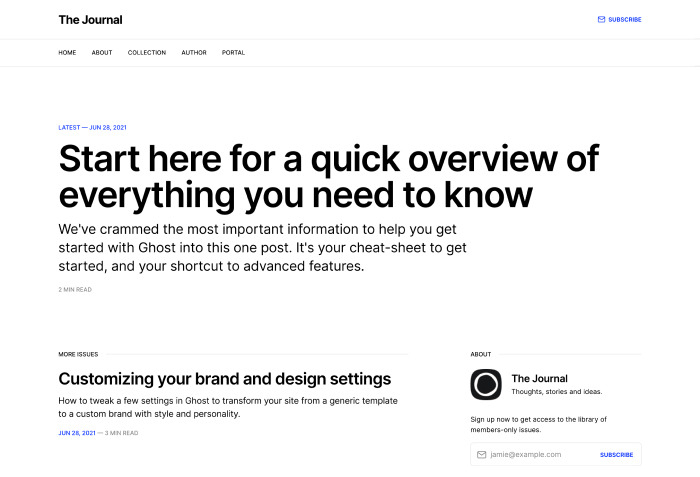
Task: Click the featured post excerpt paragraph
Action: click(262, 247)
